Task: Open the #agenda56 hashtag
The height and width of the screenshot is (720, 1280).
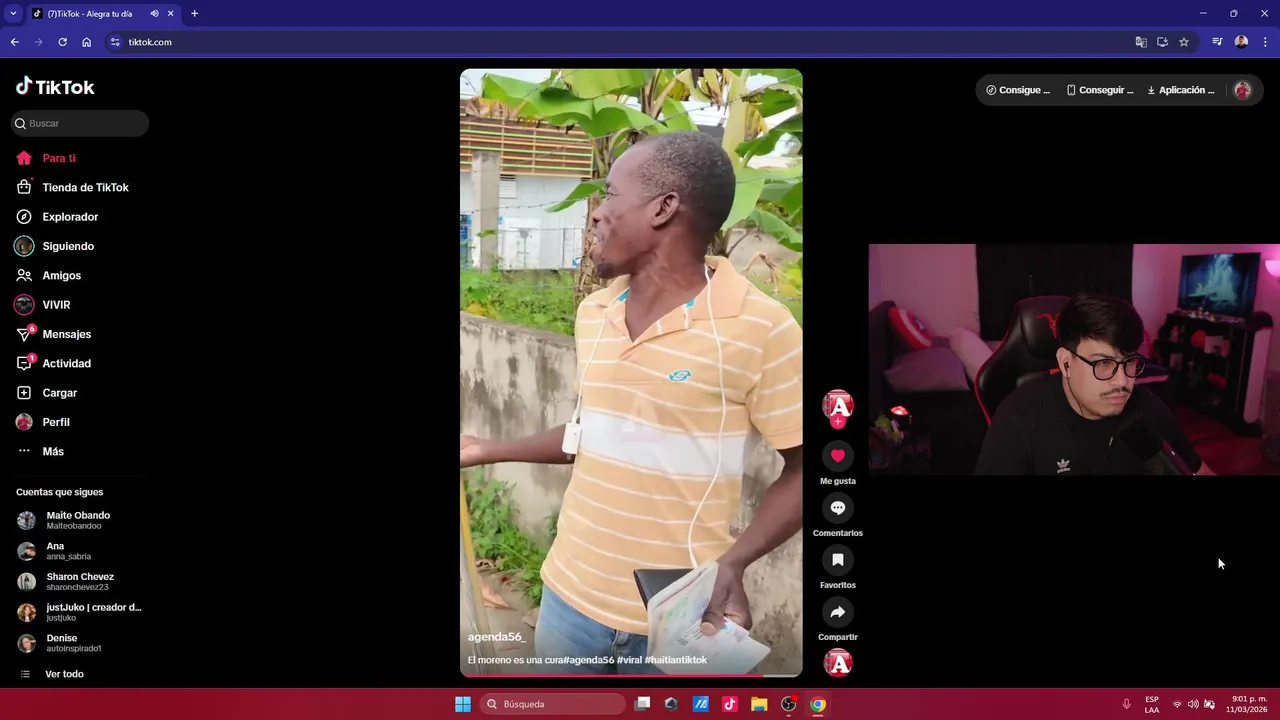Action: [588, 660]
